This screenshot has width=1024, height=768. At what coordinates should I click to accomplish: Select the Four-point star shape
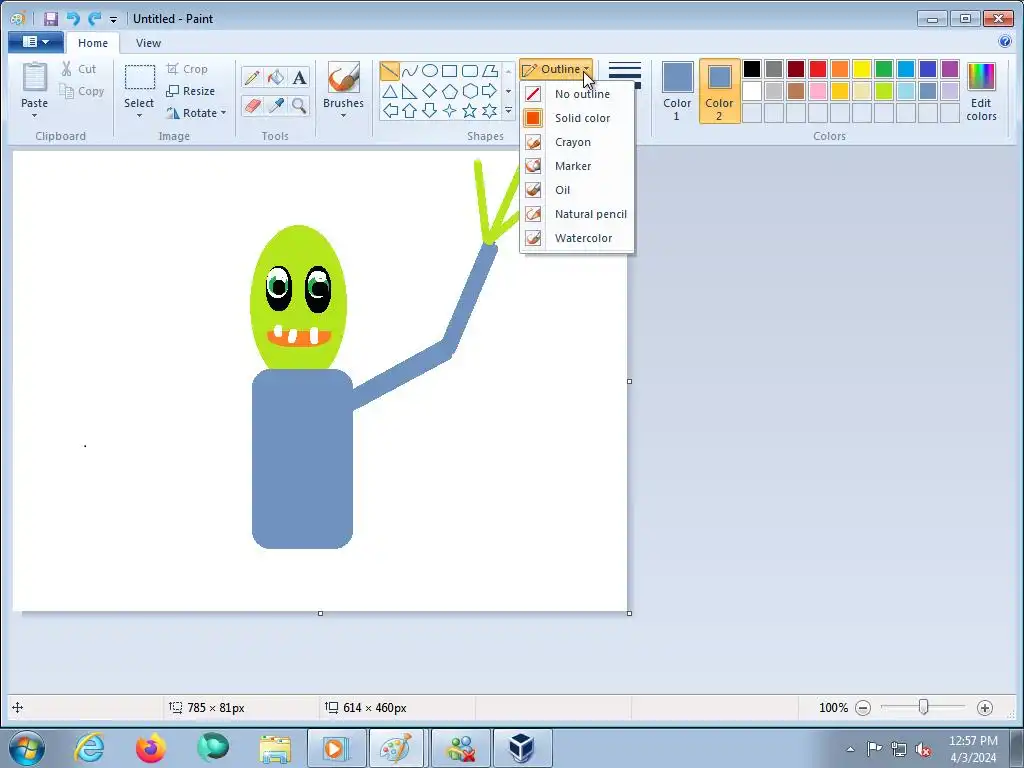449,110
